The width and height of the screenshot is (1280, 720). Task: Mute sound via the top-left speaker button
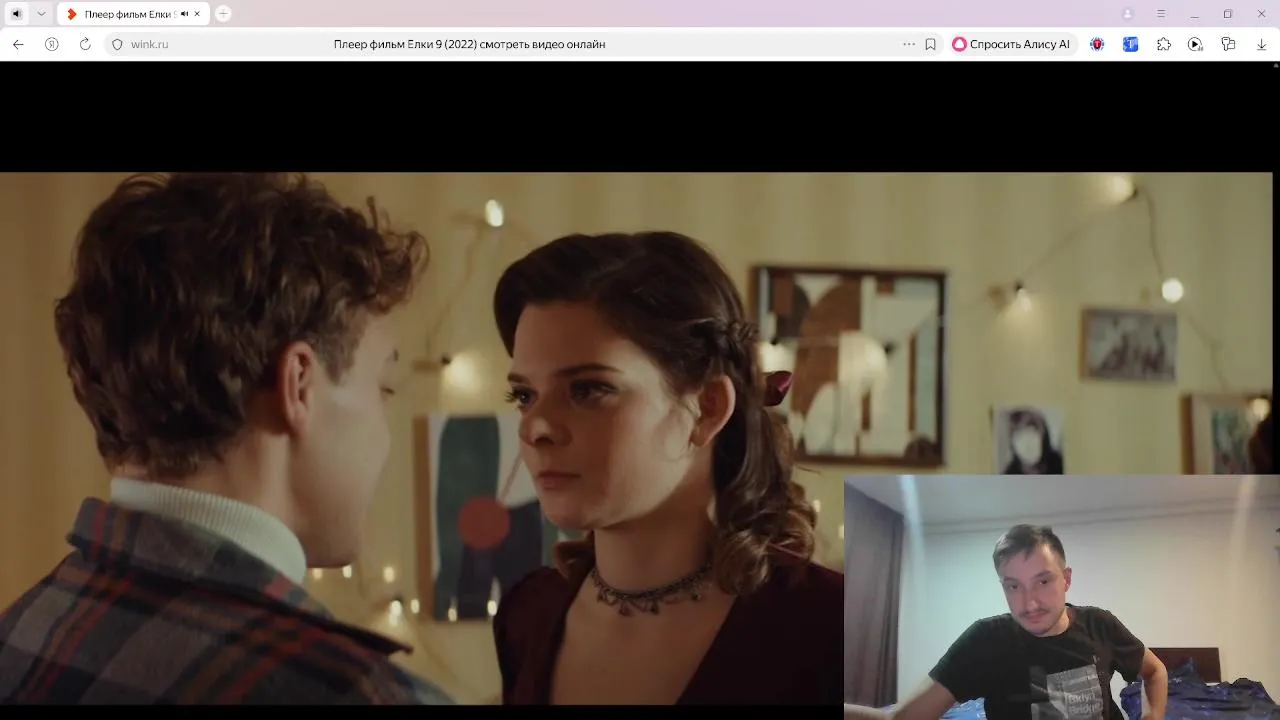[x=16, y=14]
